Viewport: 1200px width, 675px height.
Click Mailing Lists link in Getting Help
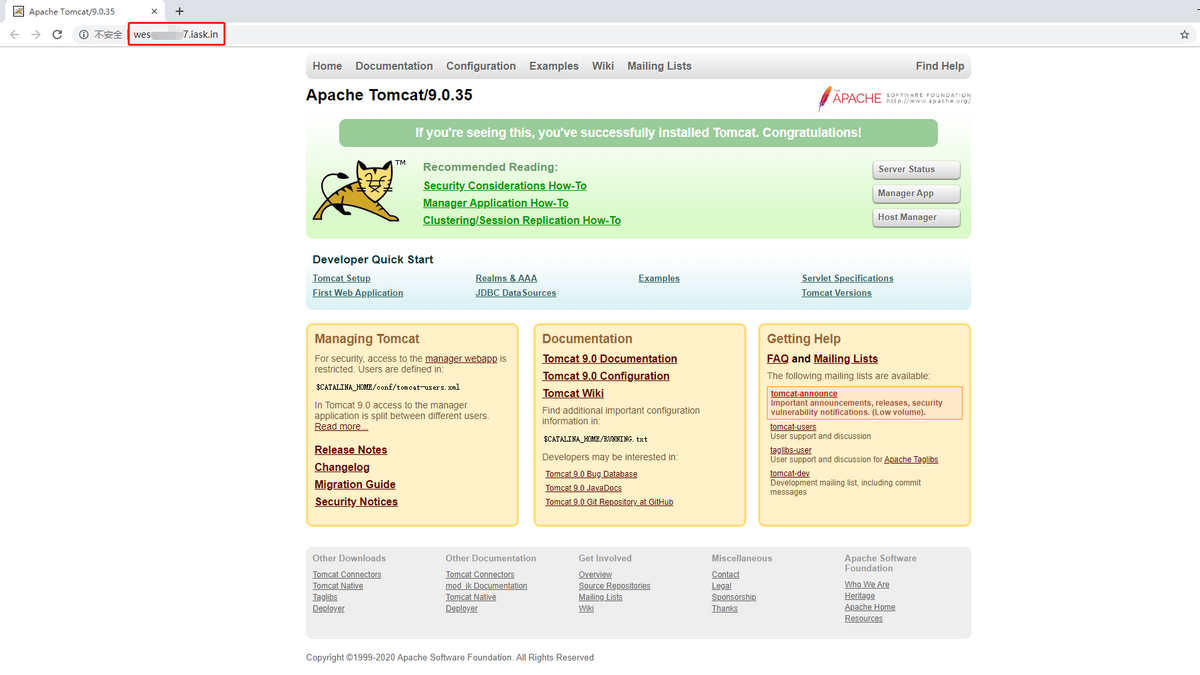(x=846, y=359)
